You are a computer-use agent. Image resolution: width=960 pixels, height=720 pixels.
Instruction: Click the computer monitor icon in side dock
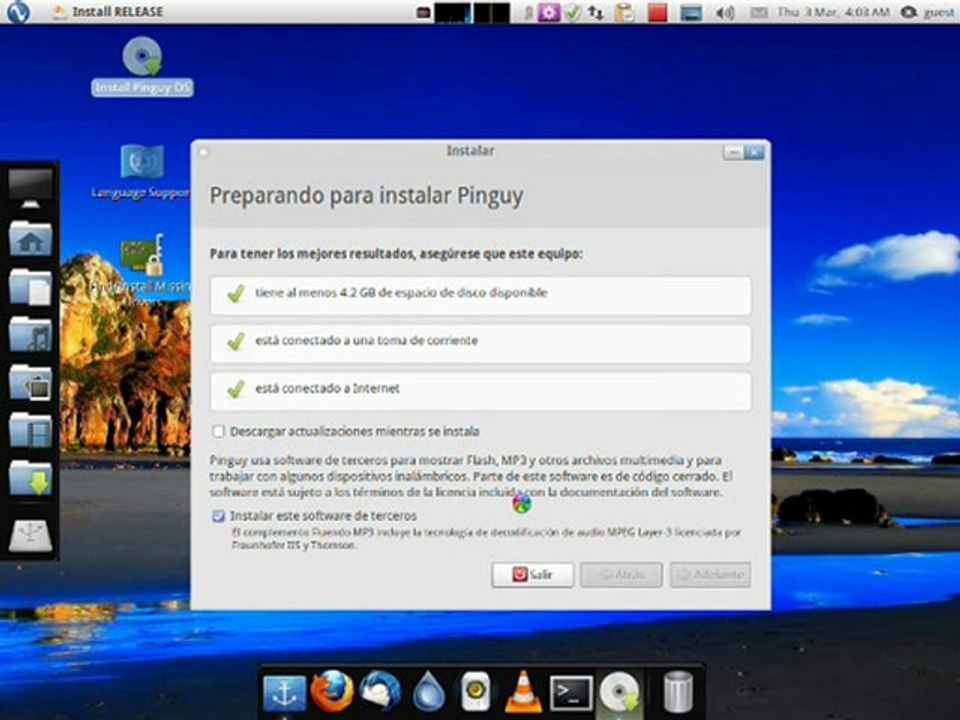pyautogui.click(x=30, y=190)
